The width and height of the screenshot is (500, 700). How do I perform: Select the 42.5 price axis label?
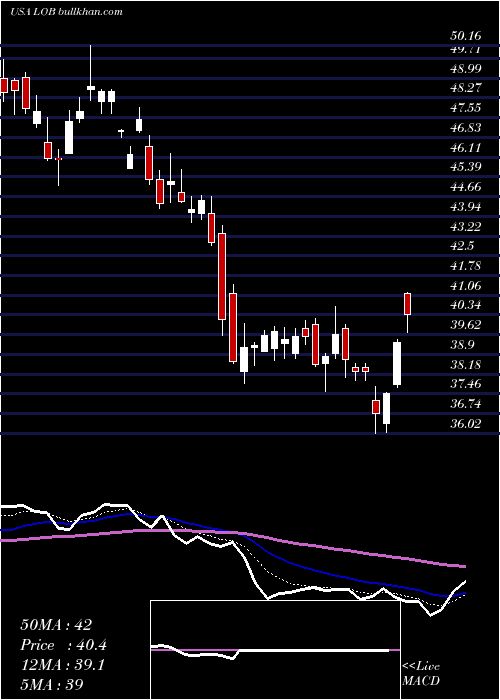(462, 246)
